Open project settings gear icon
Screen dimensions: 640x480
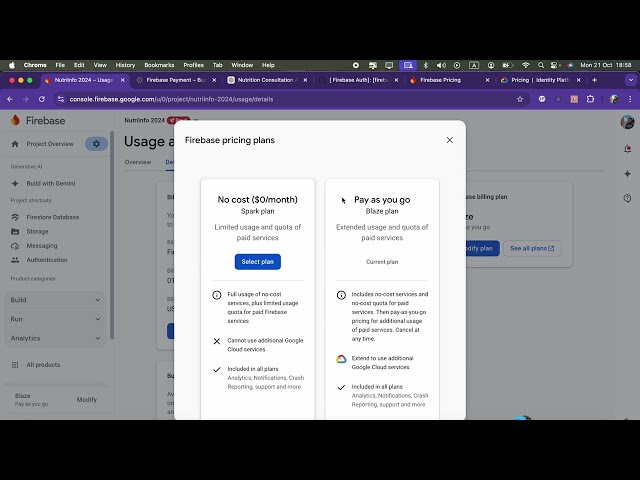point(96,144)
